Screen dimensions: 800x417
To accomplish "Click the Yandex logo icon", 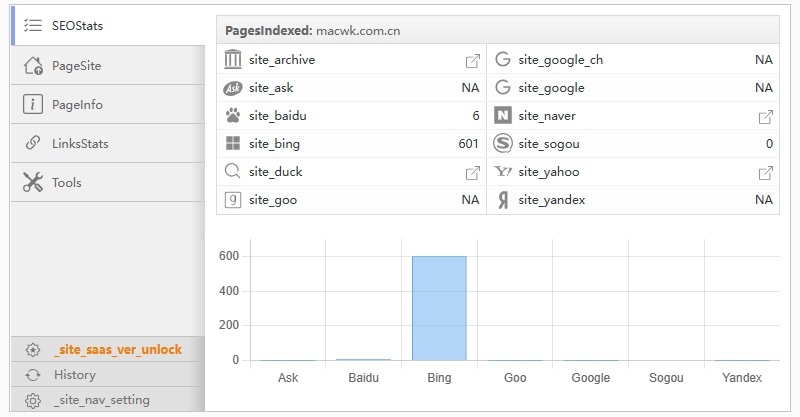I will point(502,200).
